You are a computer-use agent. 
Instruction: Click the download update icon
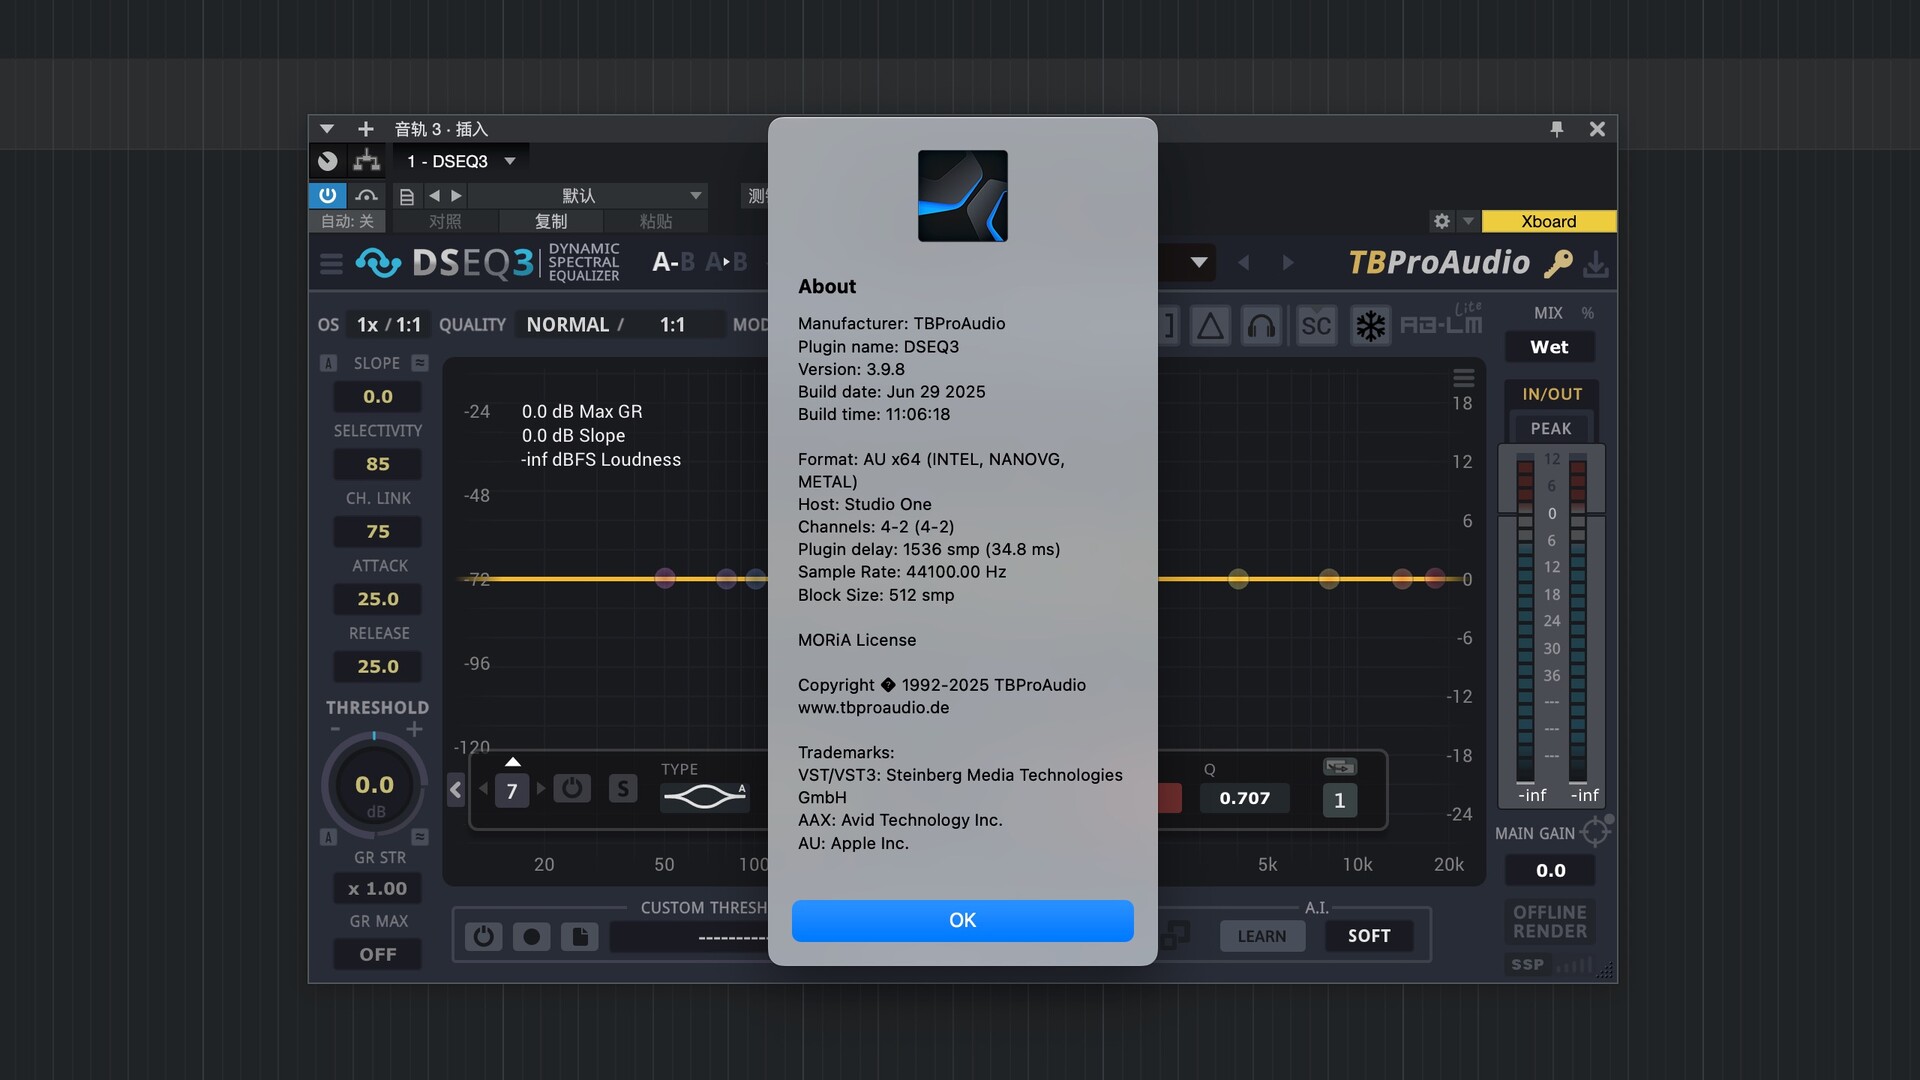click(1596, 264)
